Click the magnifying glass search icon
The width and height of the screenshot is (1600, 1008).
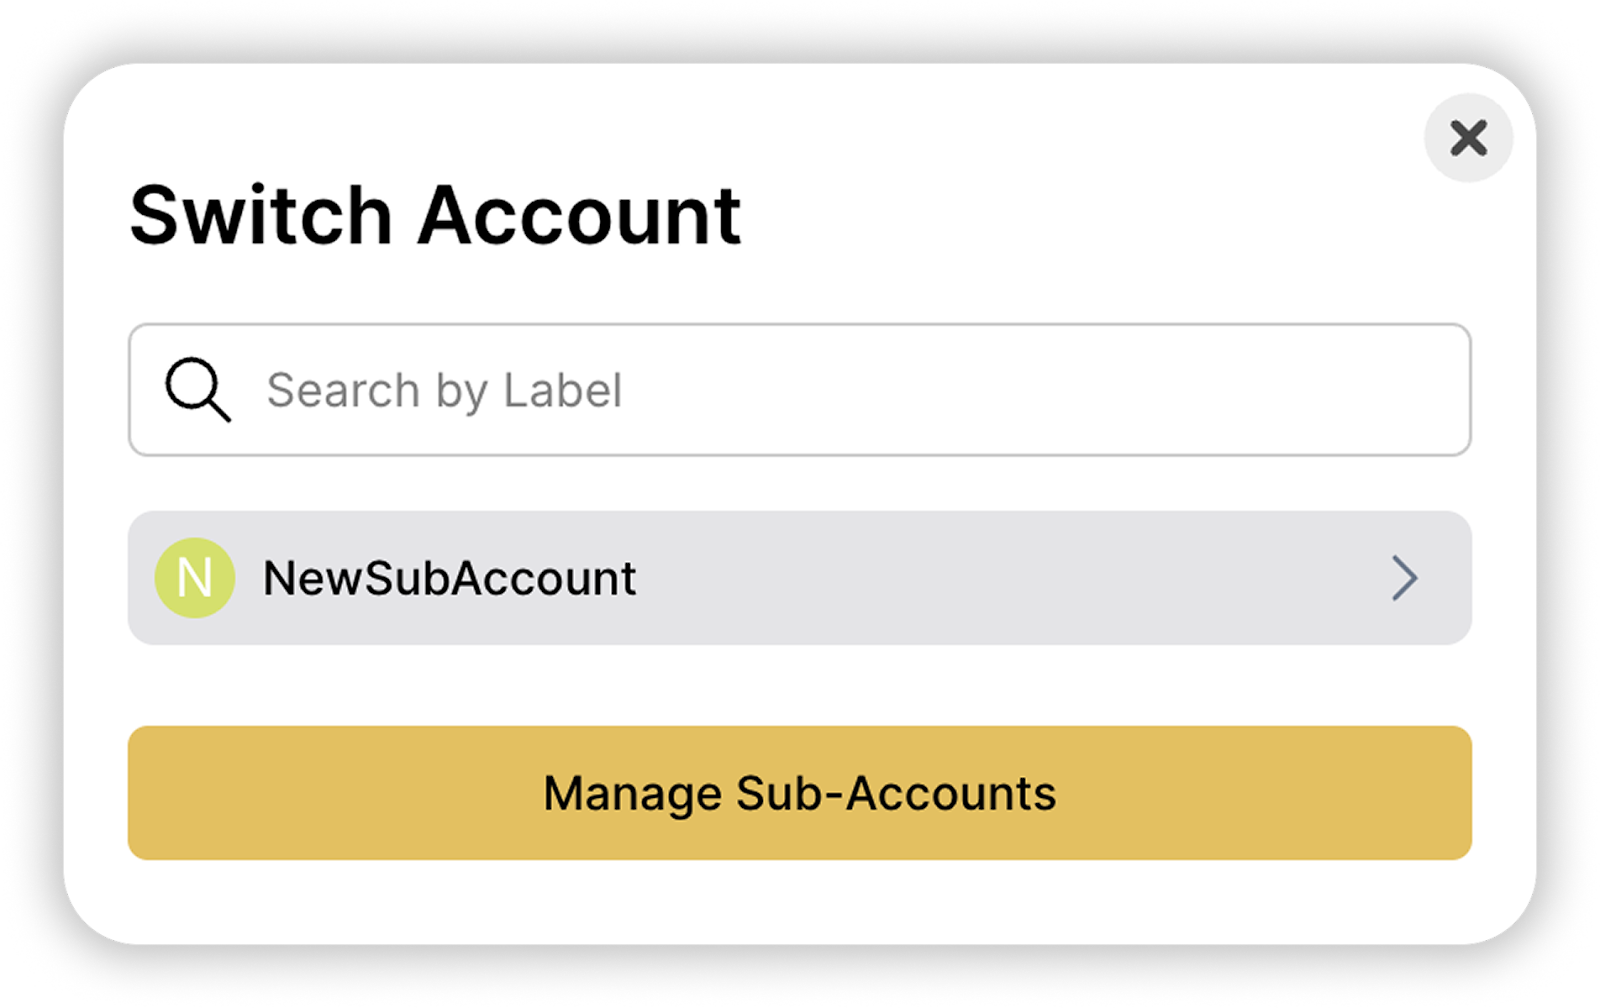[x=198, y=390]
